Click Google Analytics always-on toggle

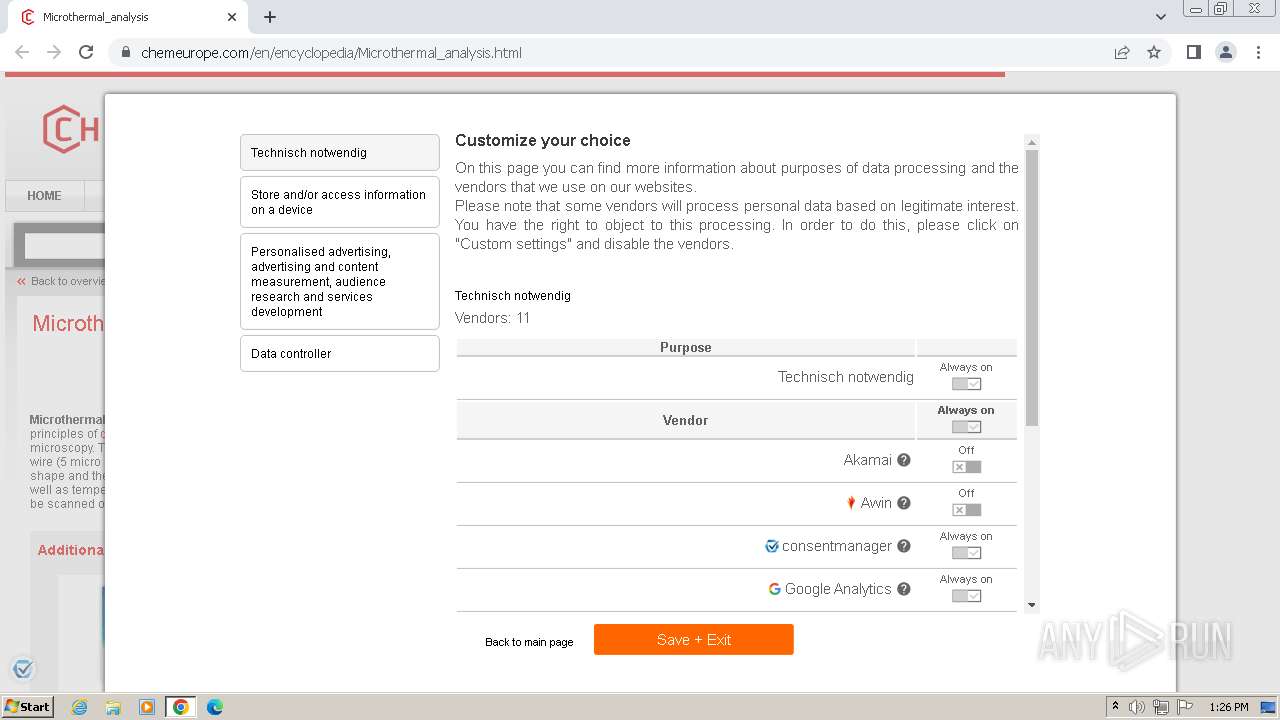pyautogui.click(x=966, y=596)
